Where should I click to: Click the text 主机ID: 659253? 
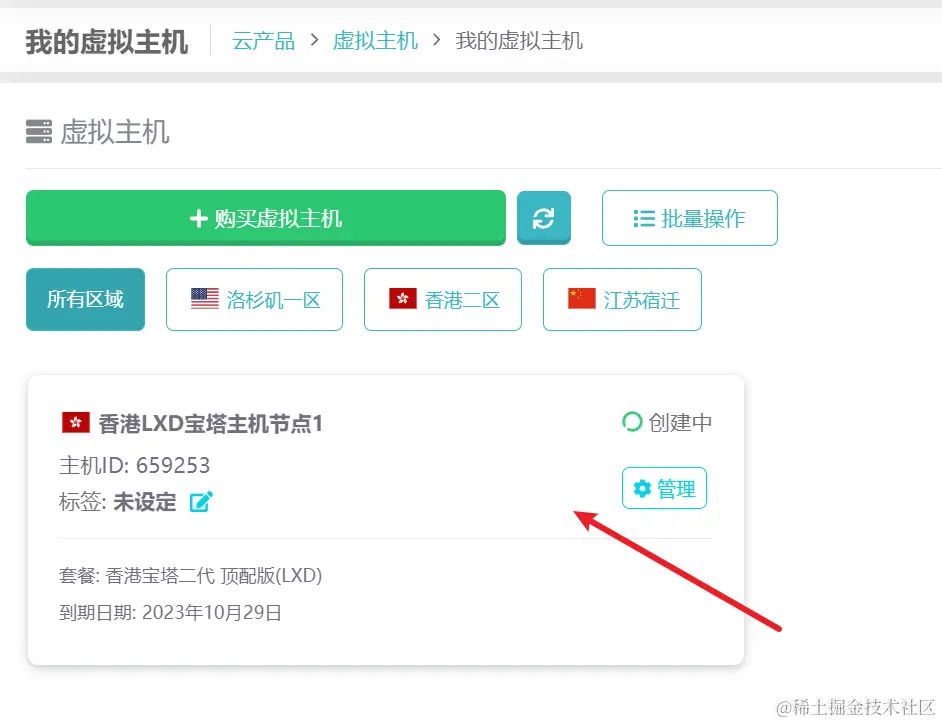pyautogui.click(x=135, y=465)
